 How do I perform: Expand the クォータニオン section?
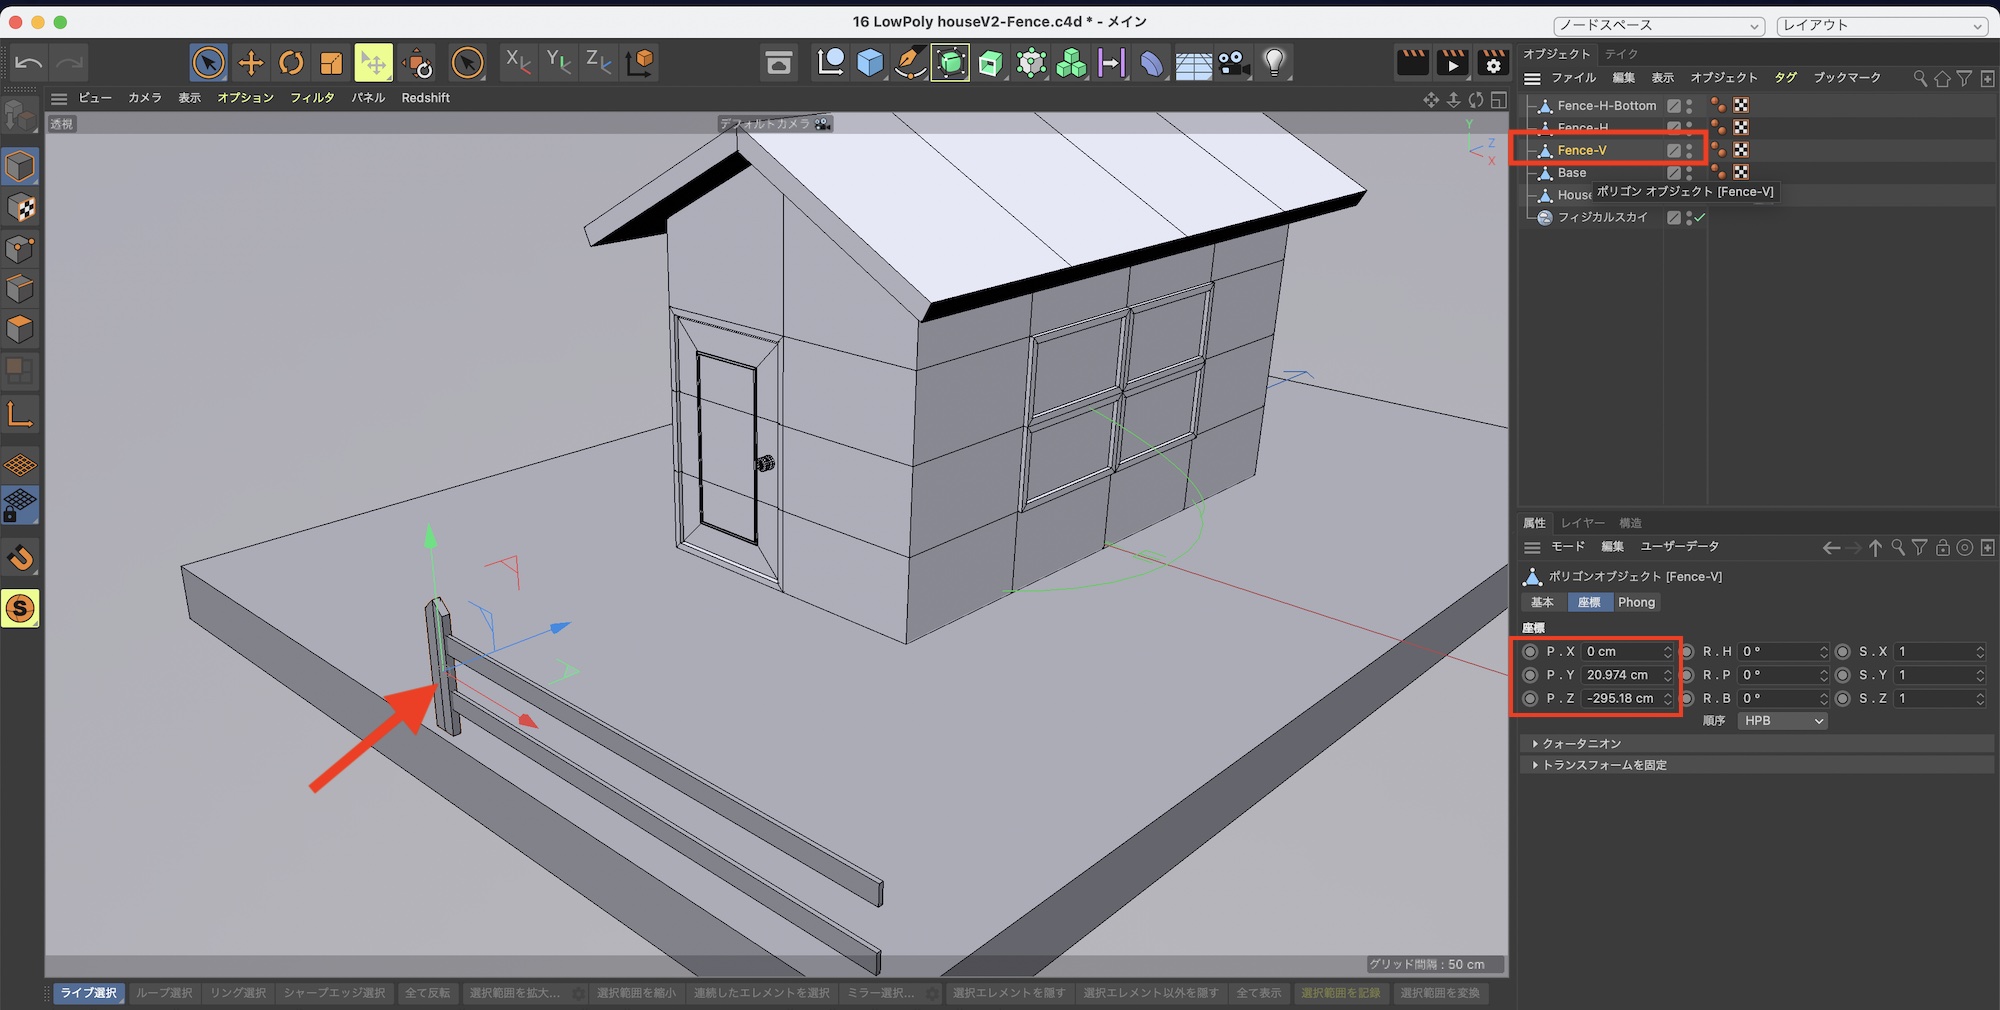[x=1581, y=744]
